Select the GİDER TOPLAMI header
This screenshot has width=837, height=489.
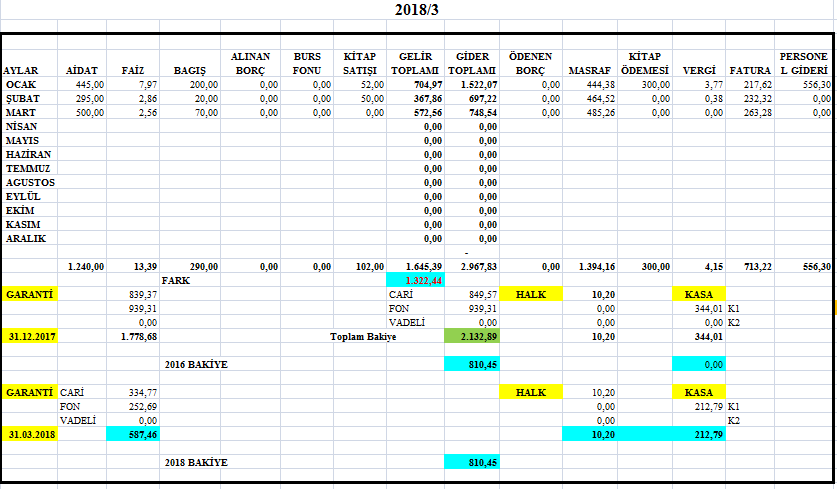472,64
